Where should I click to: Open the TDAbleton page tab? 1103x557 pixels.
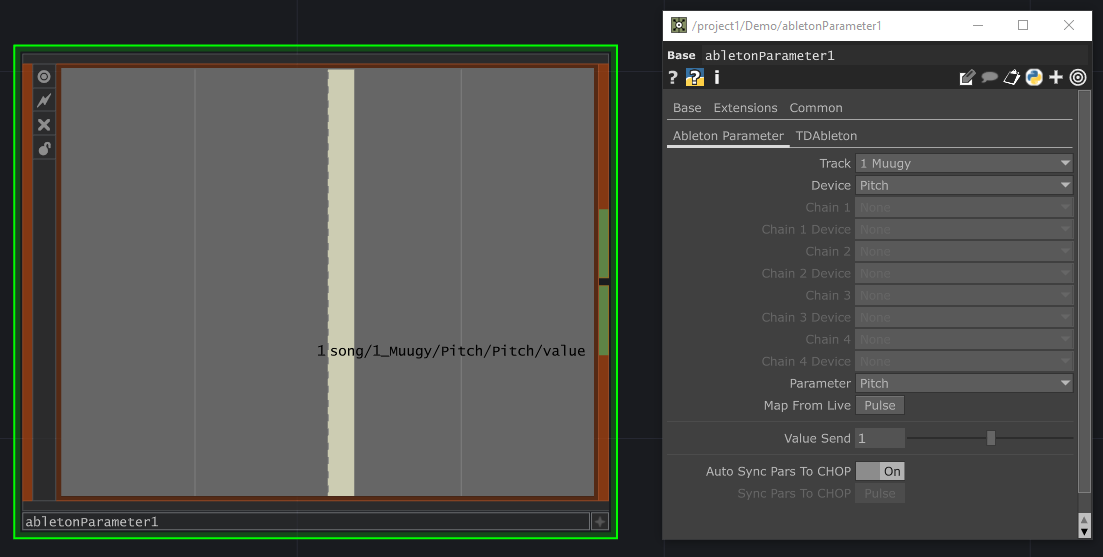click(826, 136)
